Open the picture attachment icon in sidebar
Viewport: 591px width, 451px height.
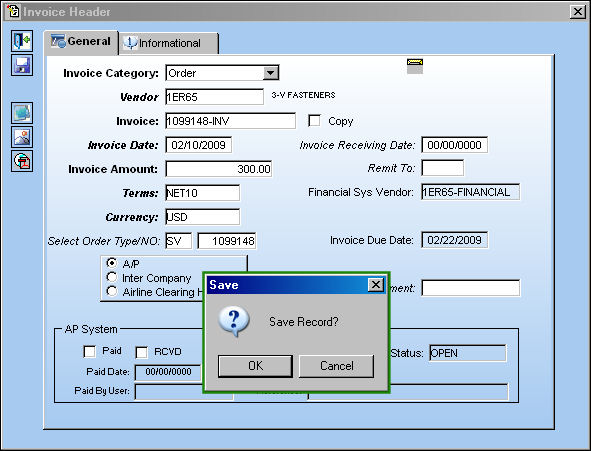[x=22, y=137]
